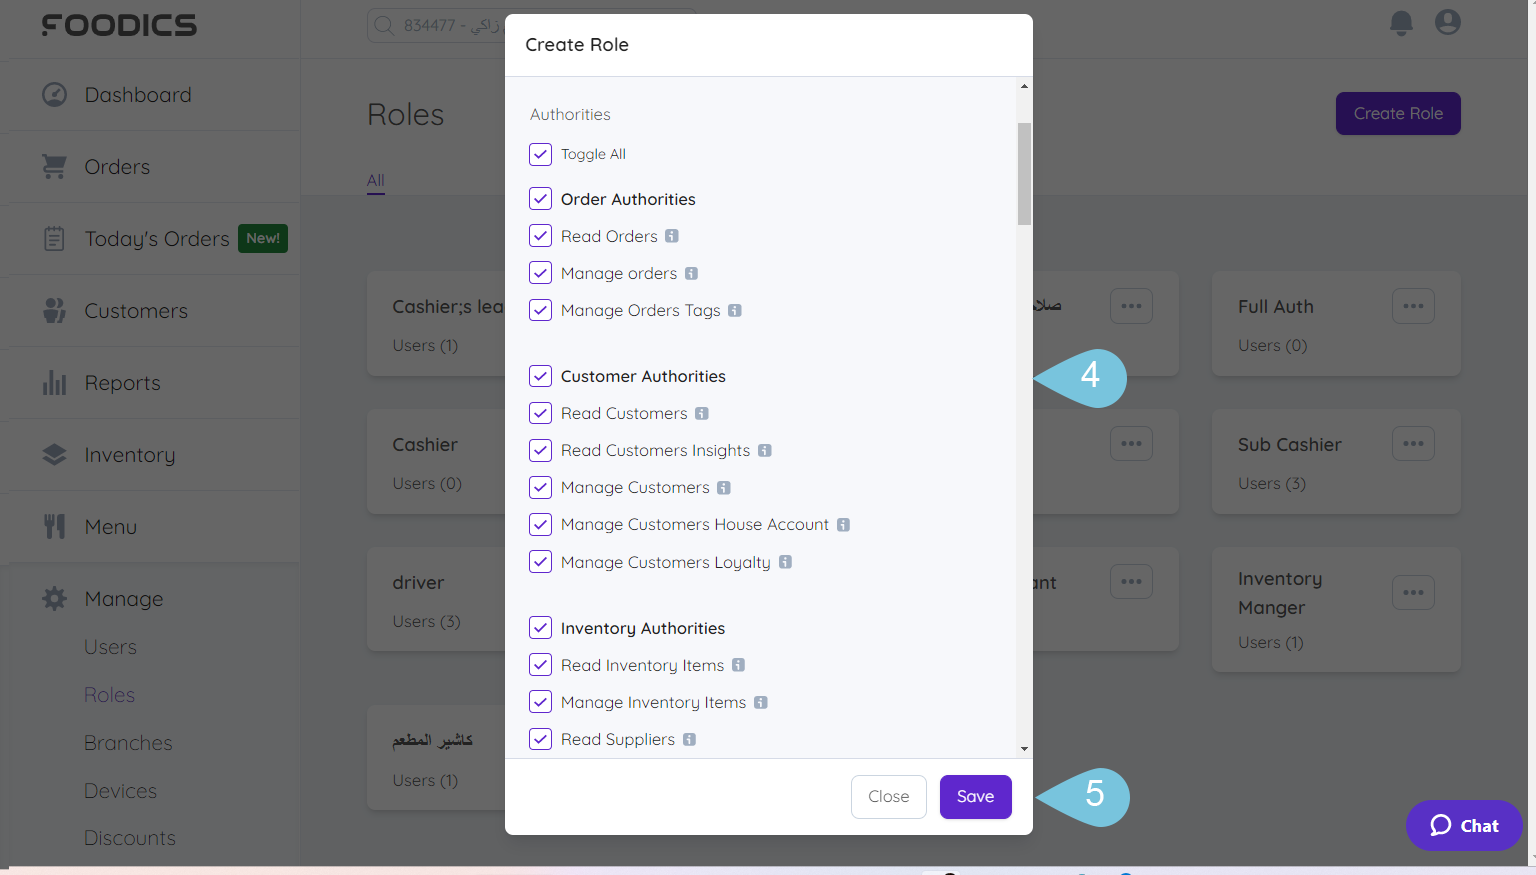Viewport: 1536px width, 875px height.
Task: Open the Dashboard from the sidebar
Action: click(x=55, y=94)
